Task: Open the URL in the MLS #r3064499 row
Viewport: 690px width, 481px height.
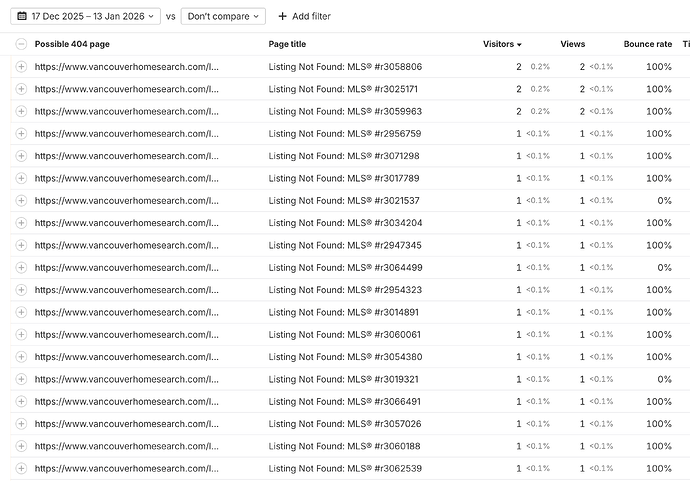Action: (127, 268)
